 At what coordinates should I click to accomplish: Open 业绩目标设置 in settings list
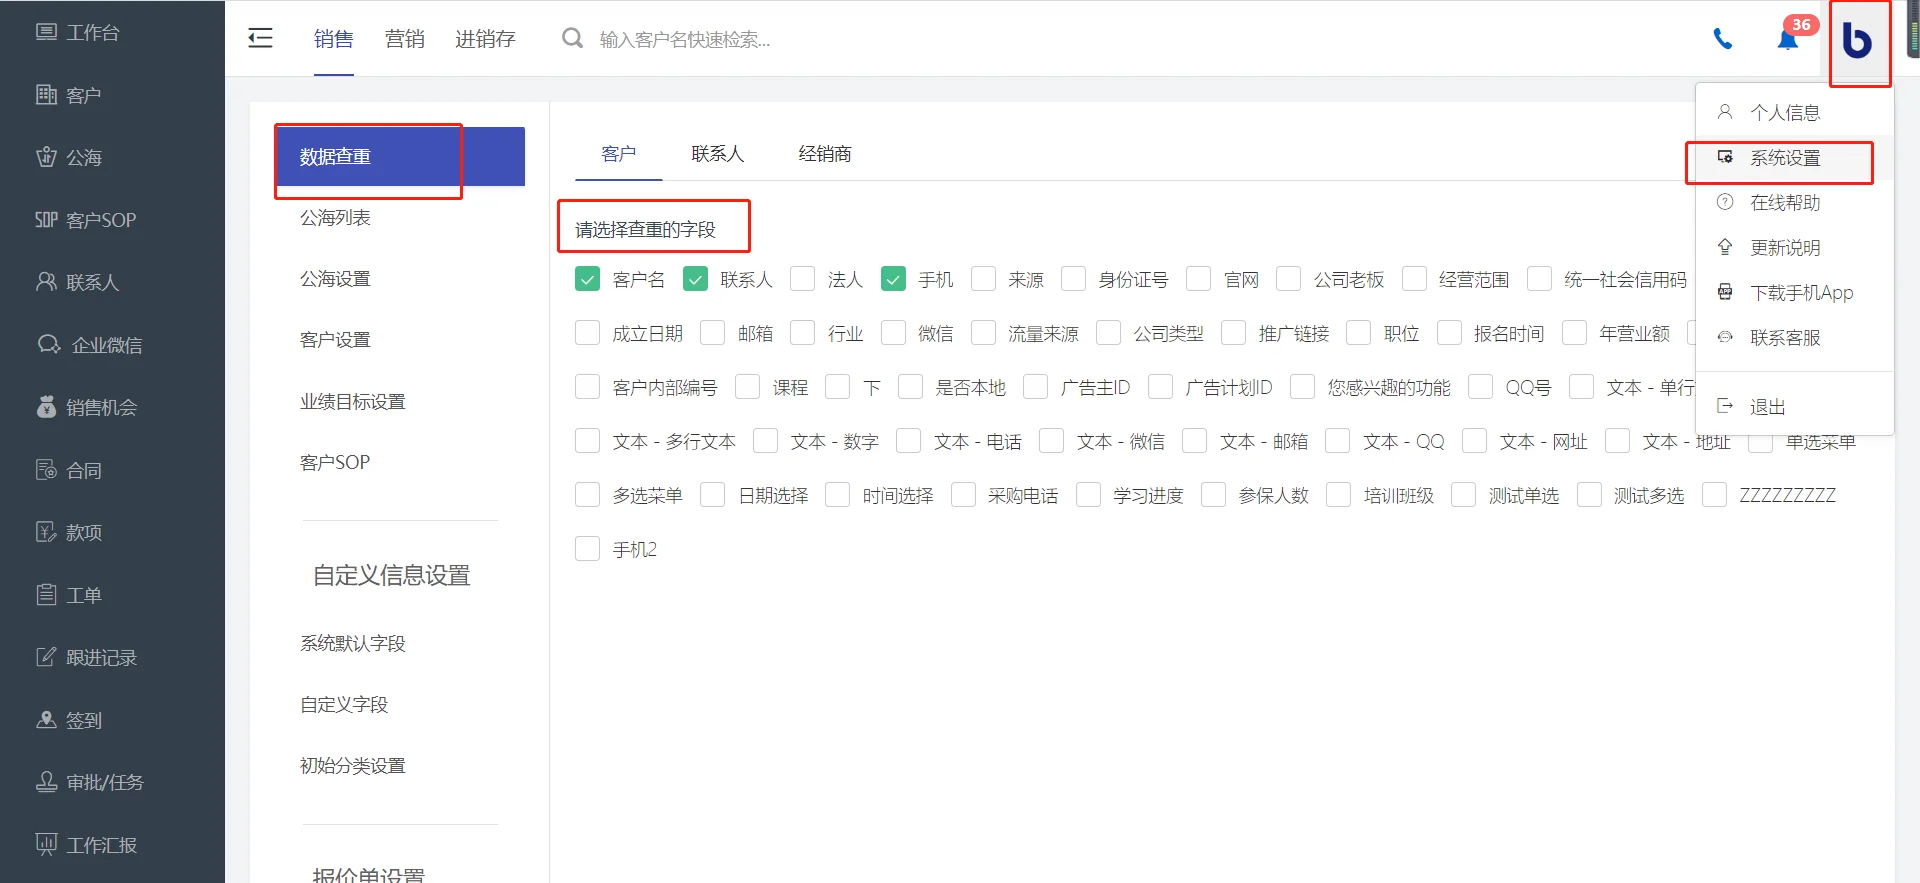point(353,402)
